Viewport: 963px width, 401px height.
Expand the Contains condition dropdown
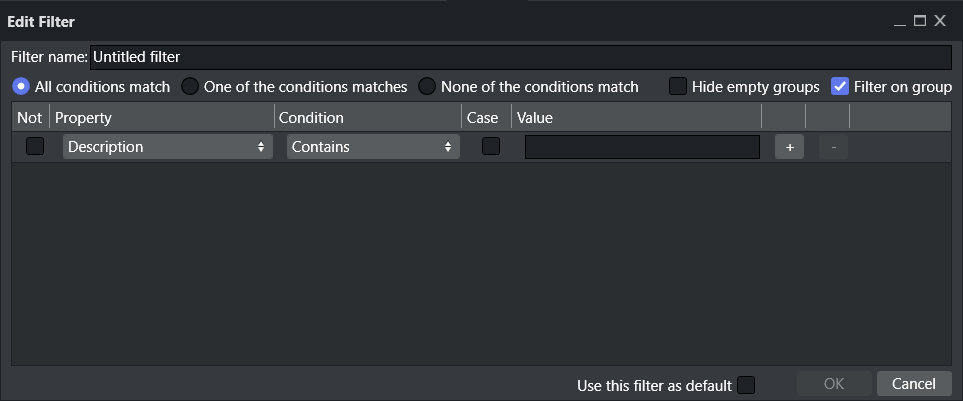point(373,147)
